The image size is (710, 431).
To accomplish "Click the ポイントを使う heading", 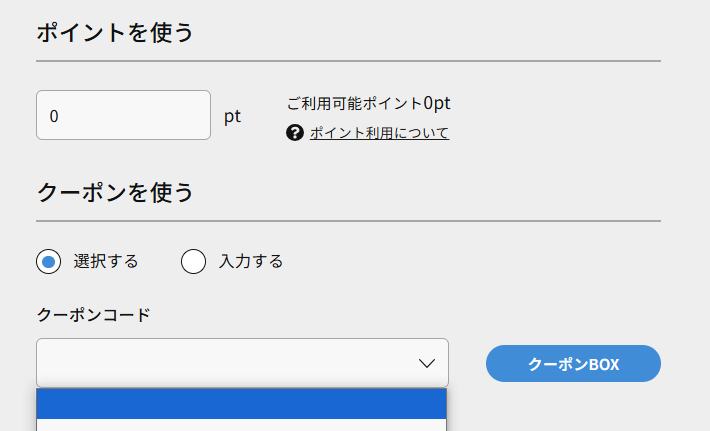I will pos(115,33).
